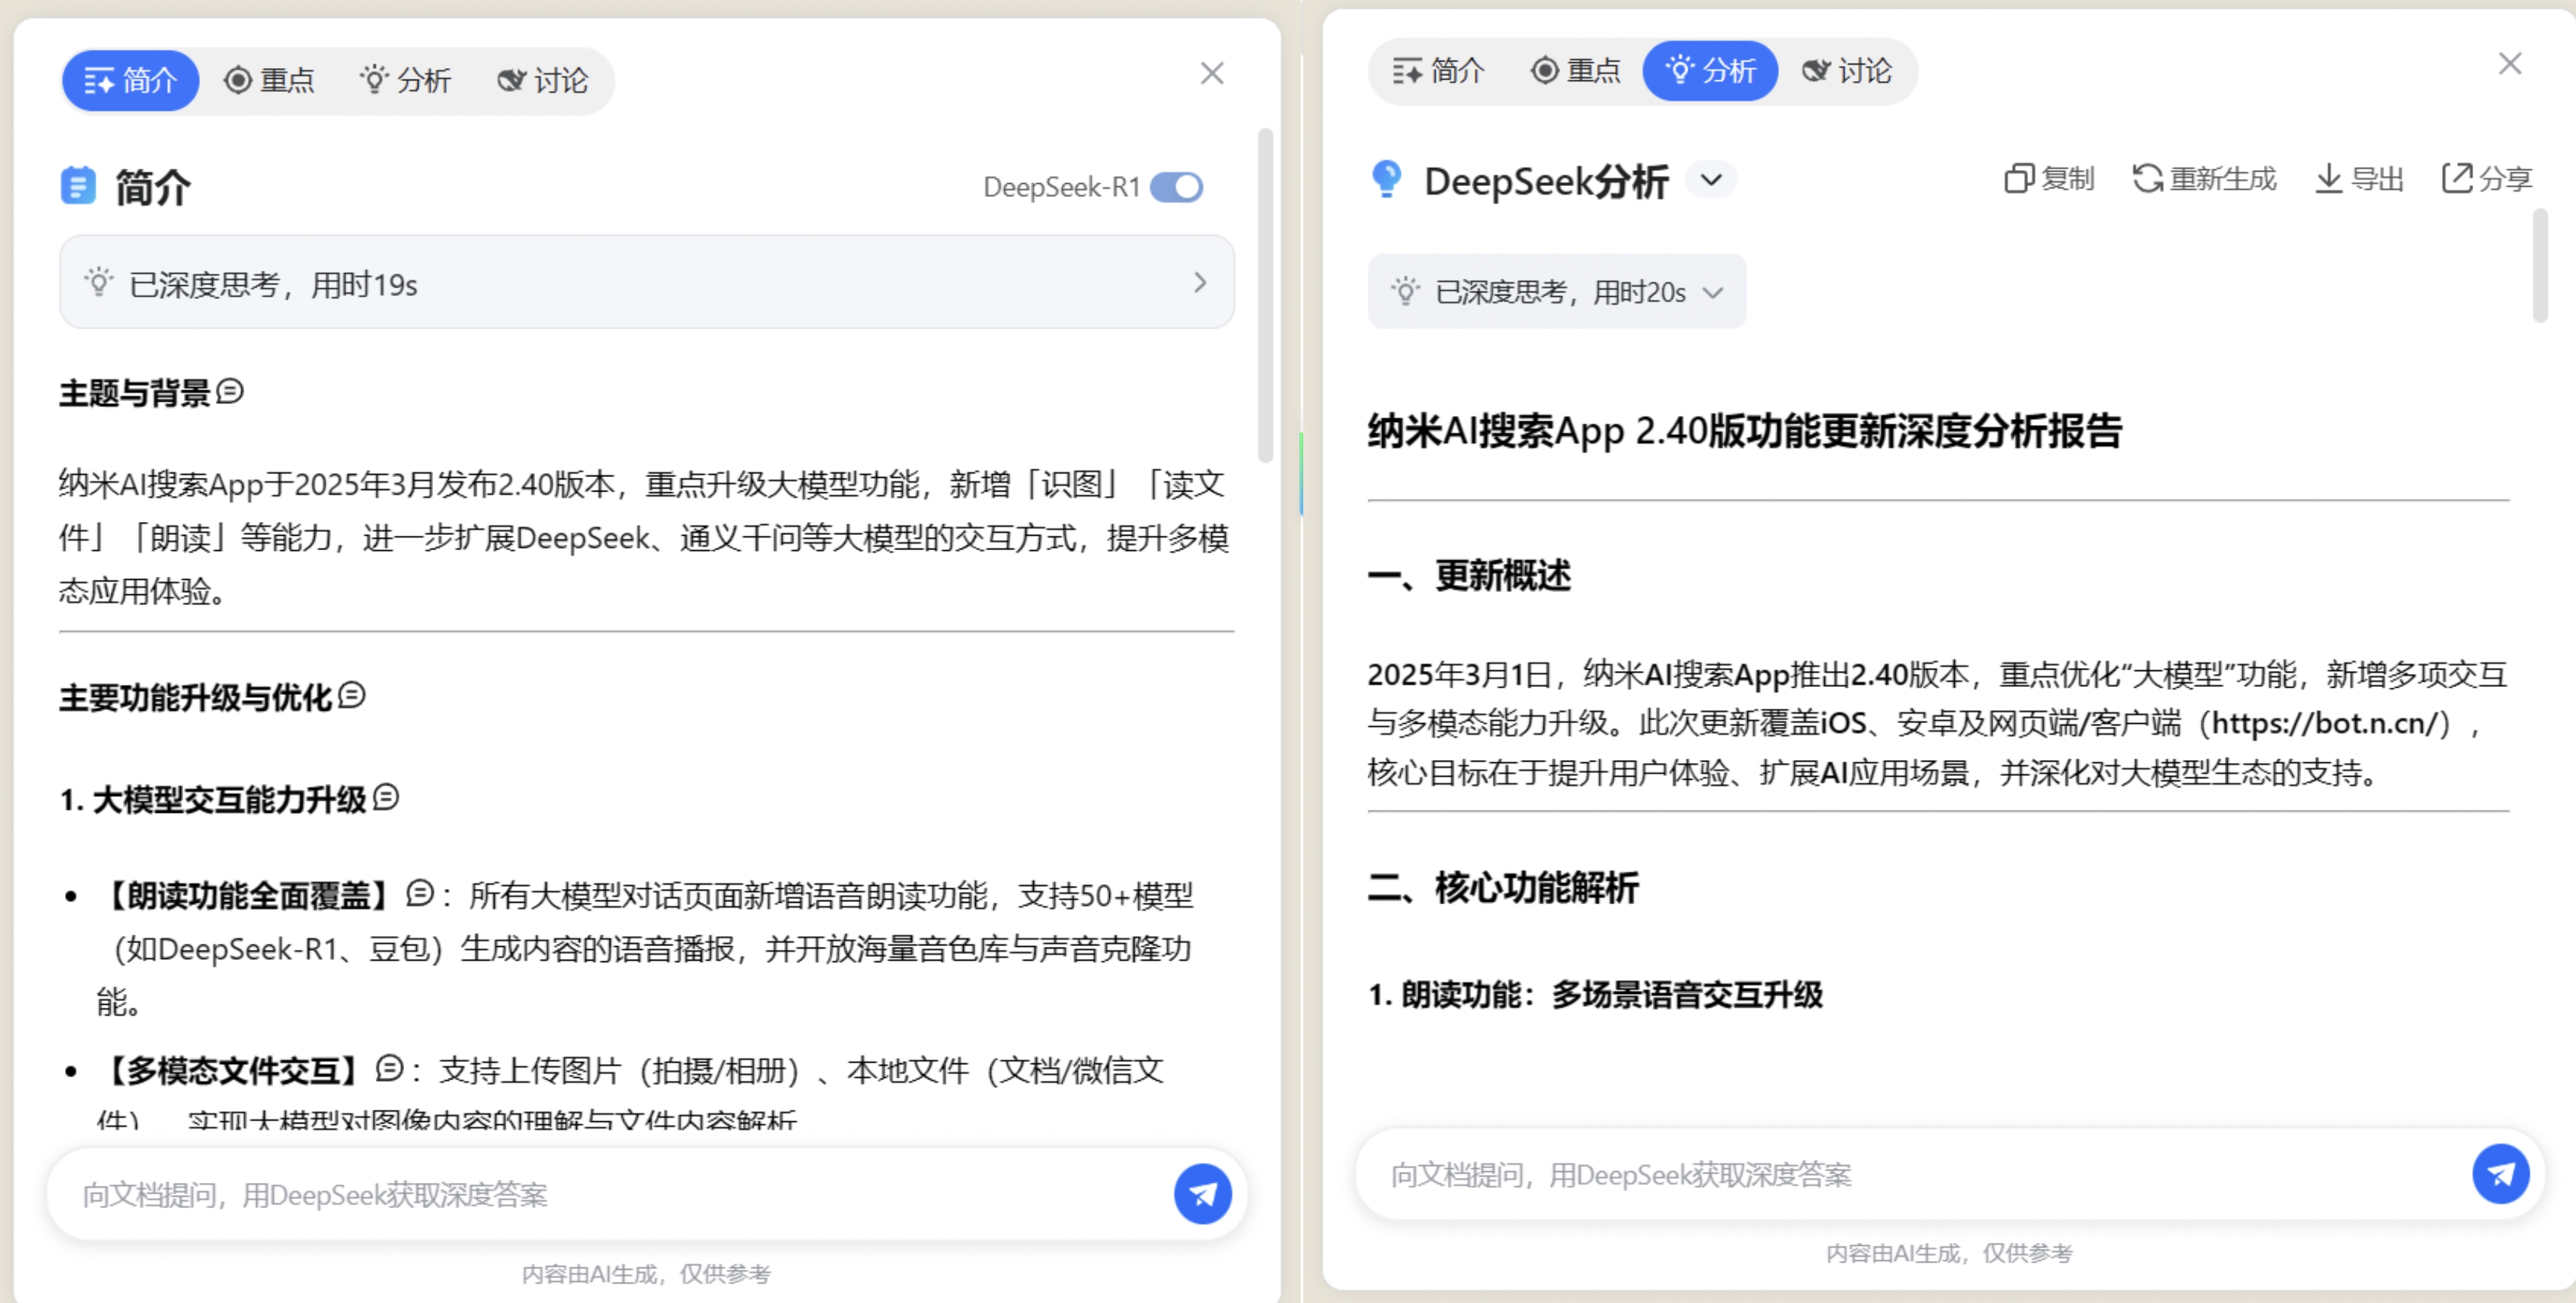Screen dimensions: 2576x1303
Task: Switch to 简介 tab in right panel
Action: click(x=1439, y=70)
